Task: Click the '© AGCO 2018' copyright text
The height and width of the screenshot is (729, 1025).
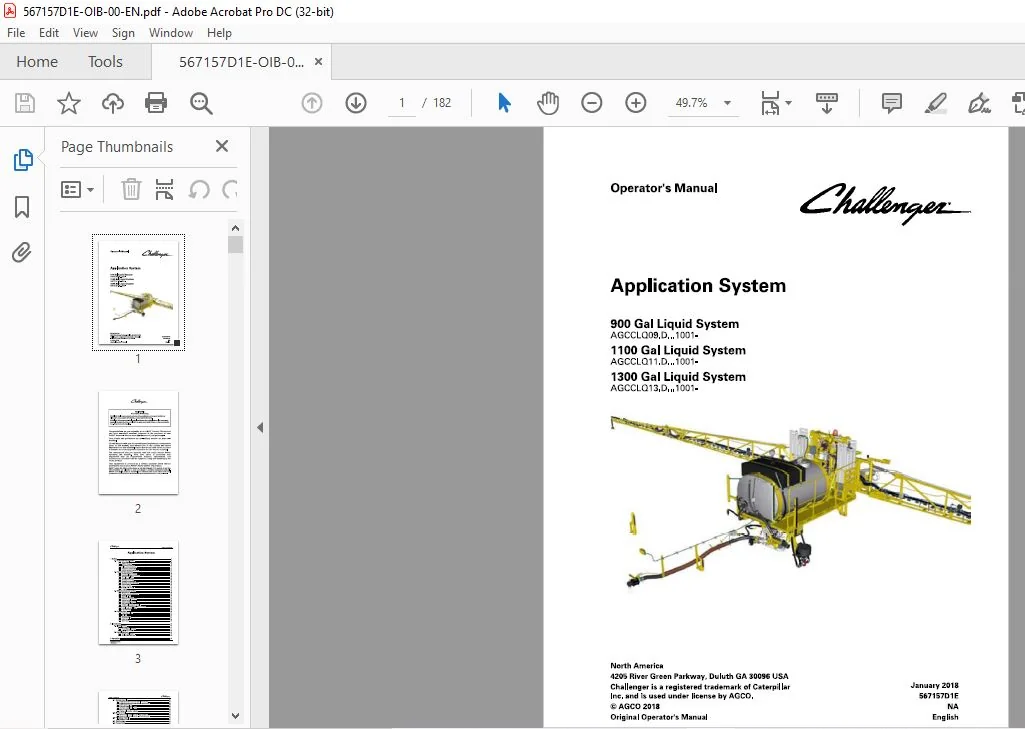Action: click(635, 706)
